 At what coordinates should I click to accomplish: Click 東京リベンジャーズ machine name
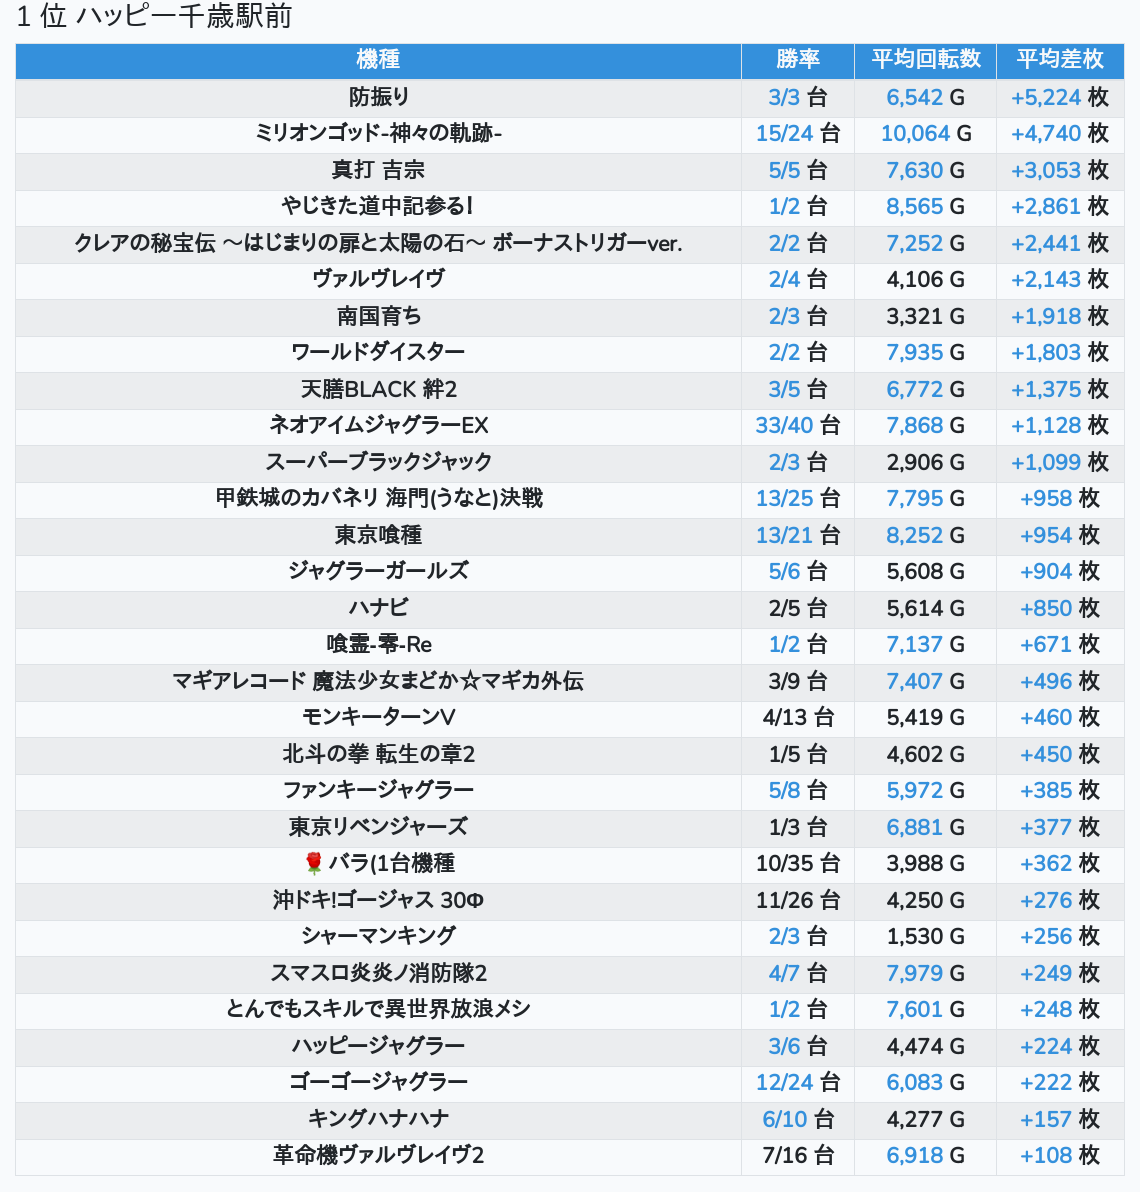point(378,826)
